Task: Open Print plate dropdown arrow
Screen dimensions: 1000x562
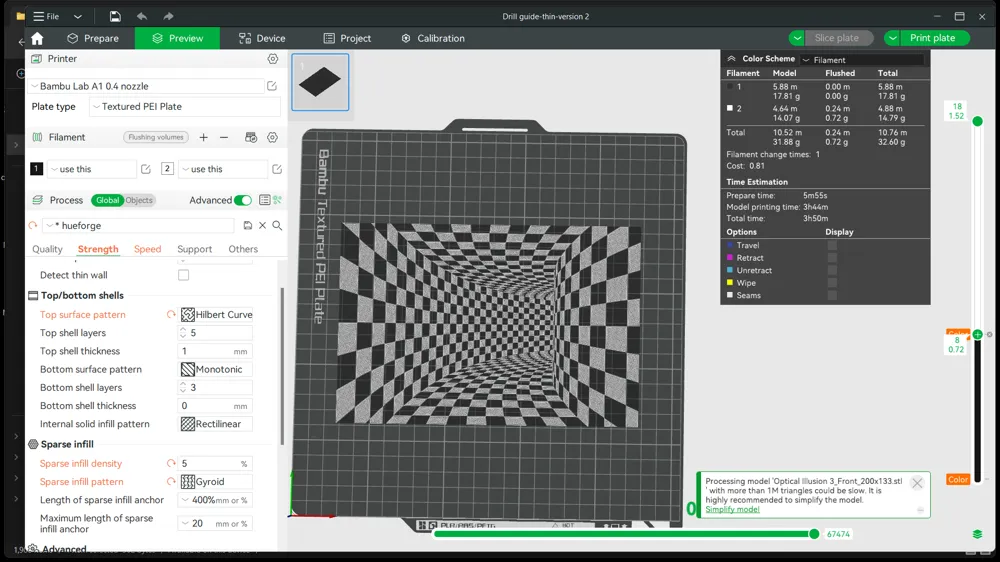Action: pos(893,38)
